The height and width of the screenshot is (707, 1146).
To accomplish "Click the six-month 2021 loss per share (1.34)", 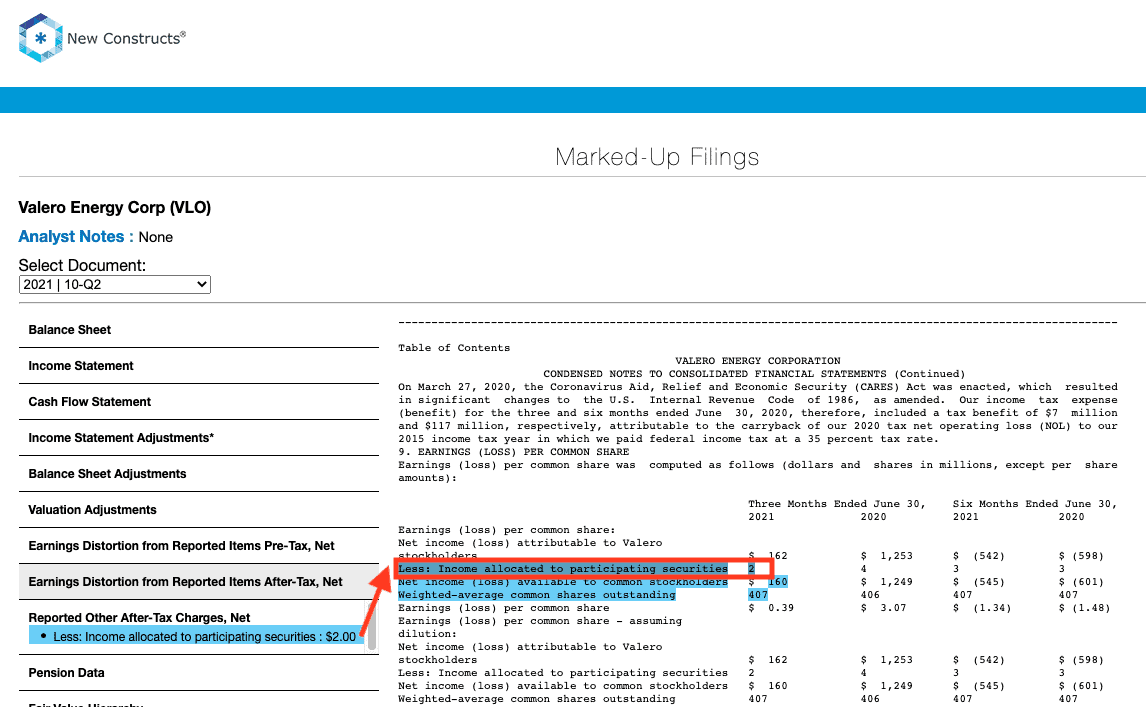I will click(x=992, y=608).
